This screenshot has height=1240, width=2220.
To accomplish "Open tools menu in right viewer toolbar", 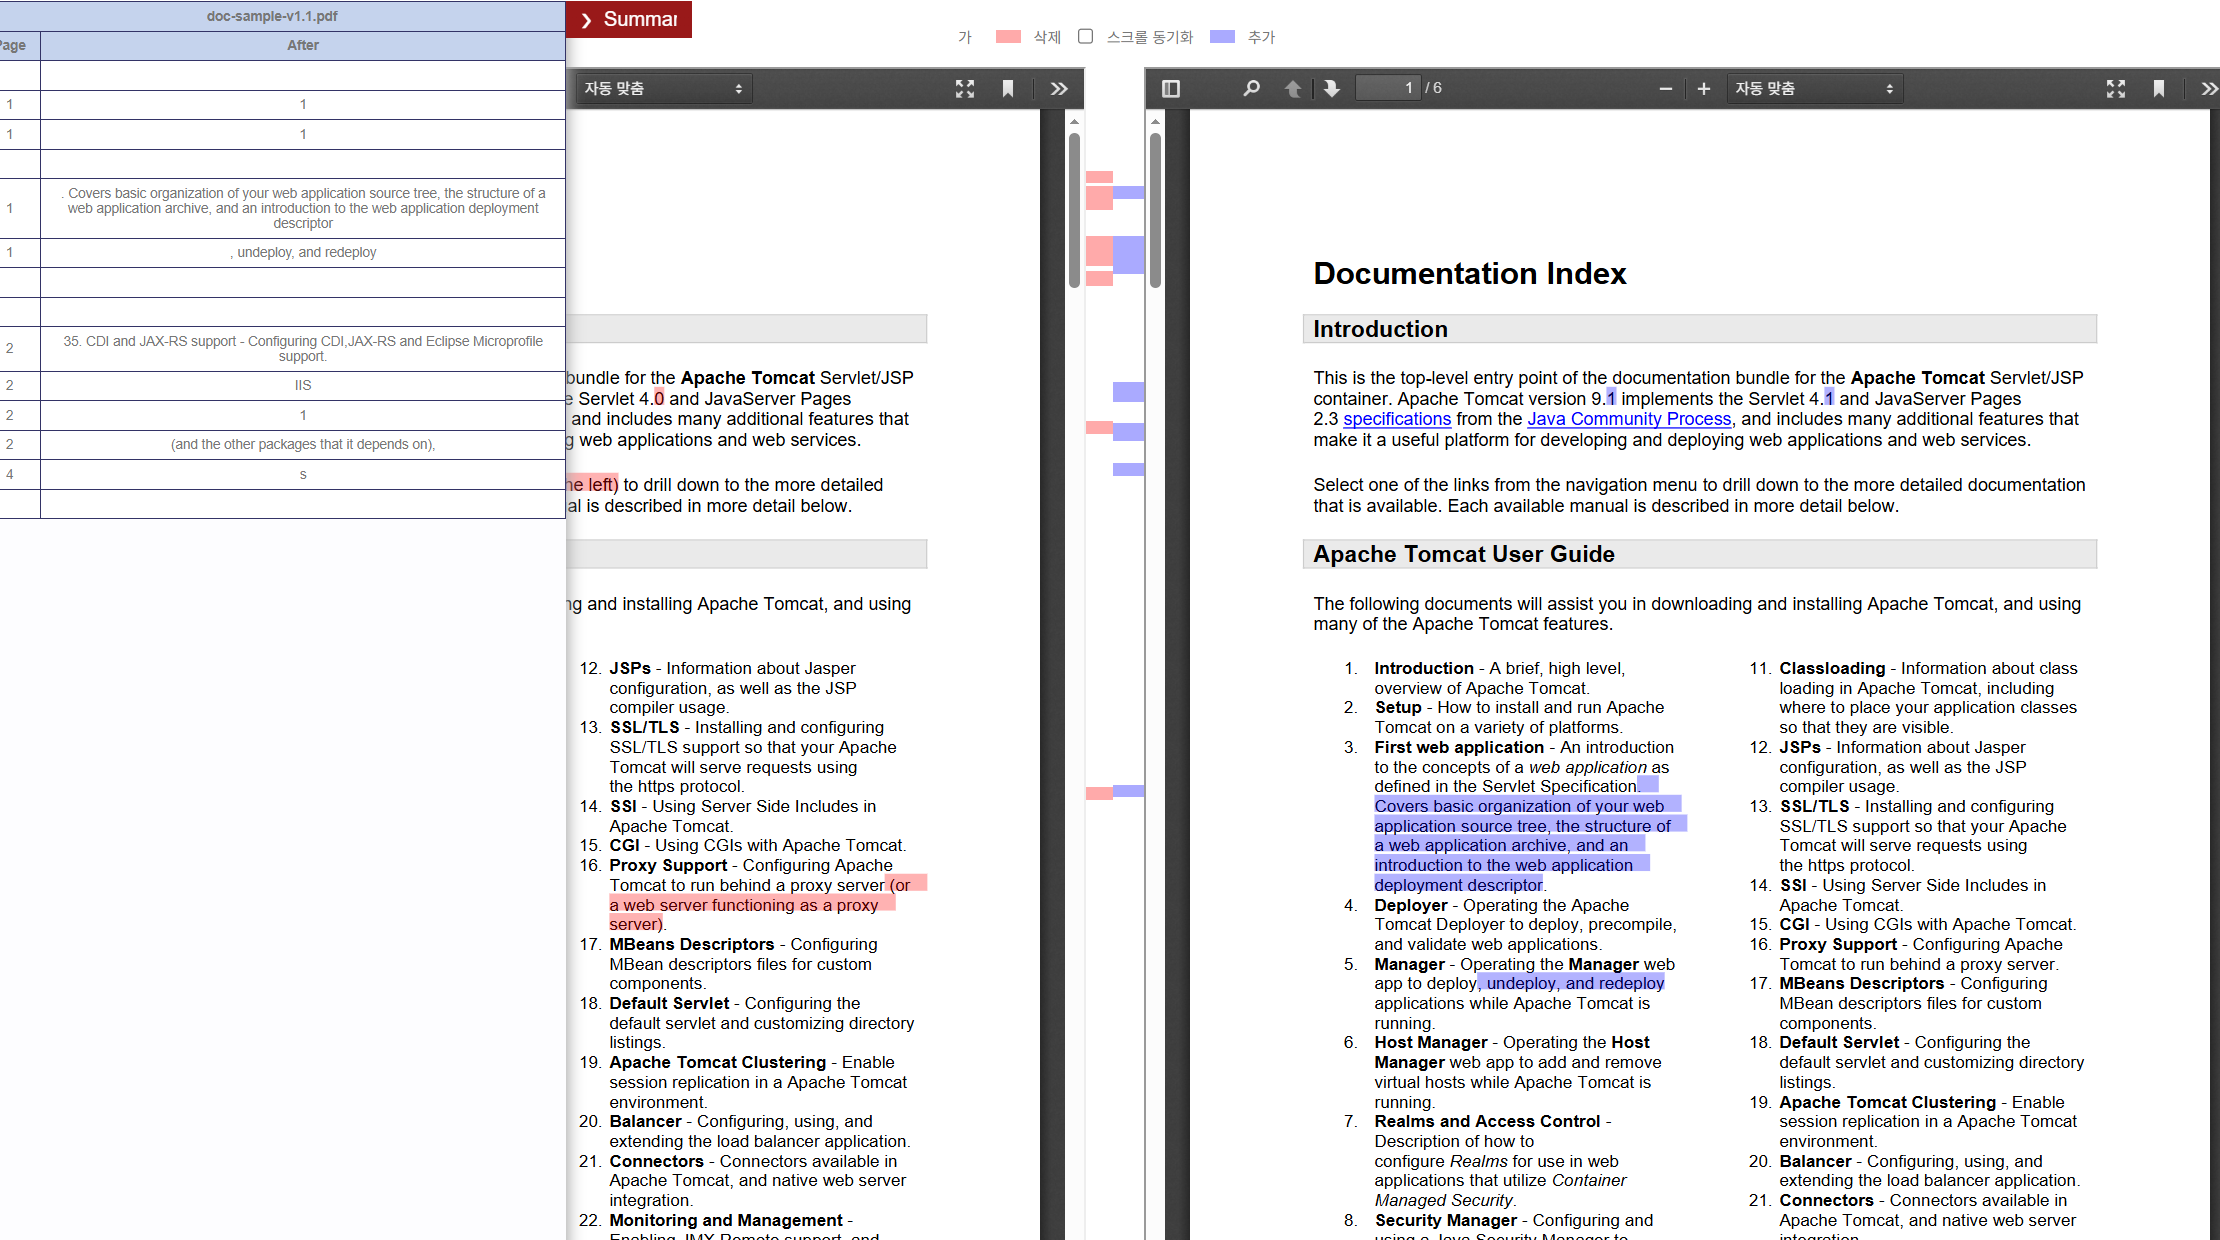I will coord(2208,89).
